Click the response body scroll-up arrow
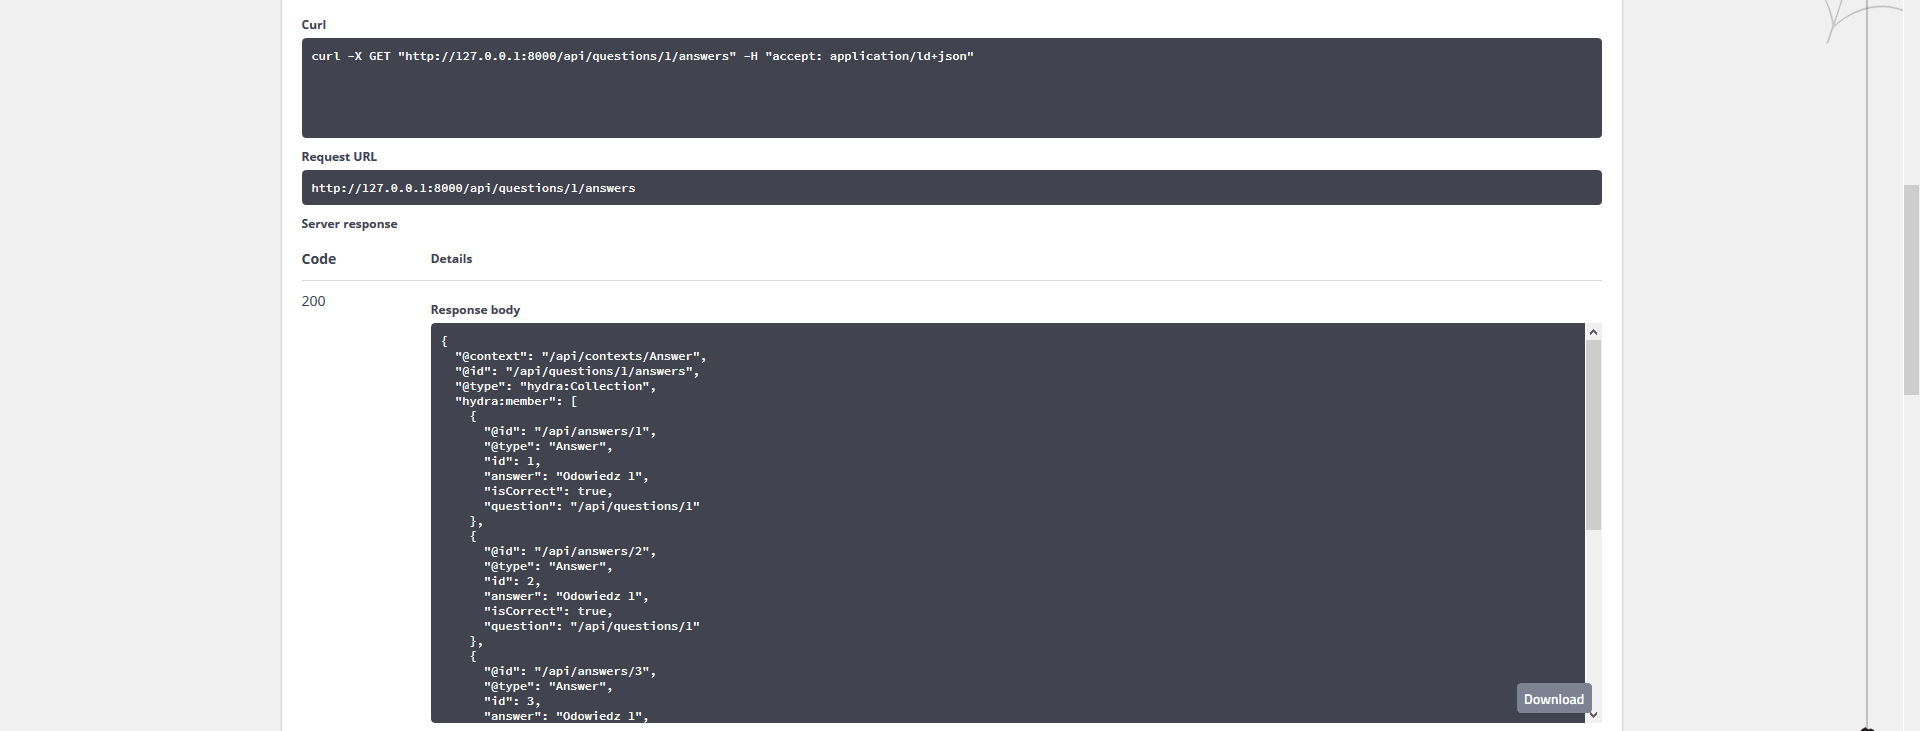 pos(1593,332)
